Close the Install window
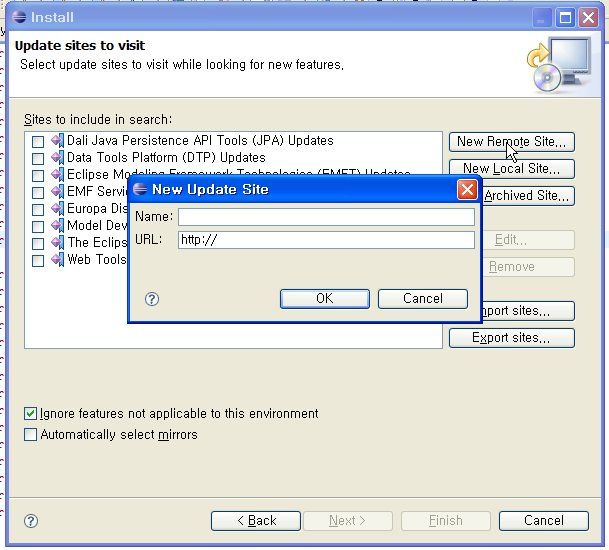609x550 pixels. point(588,18)
